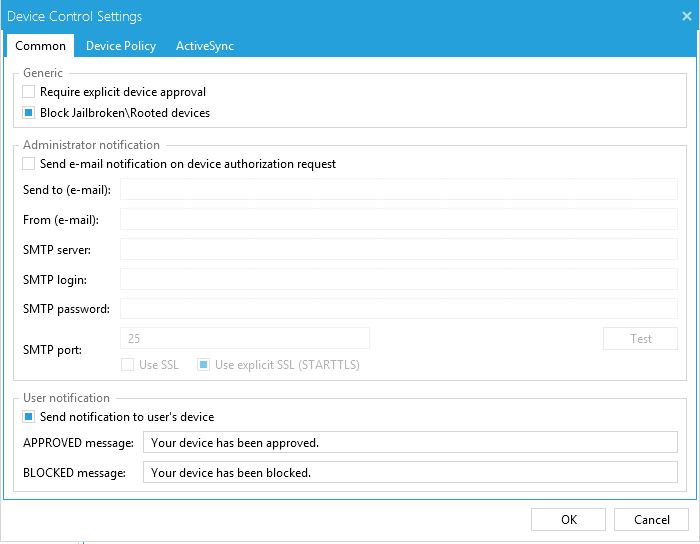Screen dimensions: 700x544
Task: Enable Require explicit device approval checkbox
Action: pyautogui.click(x=29, y=91)
